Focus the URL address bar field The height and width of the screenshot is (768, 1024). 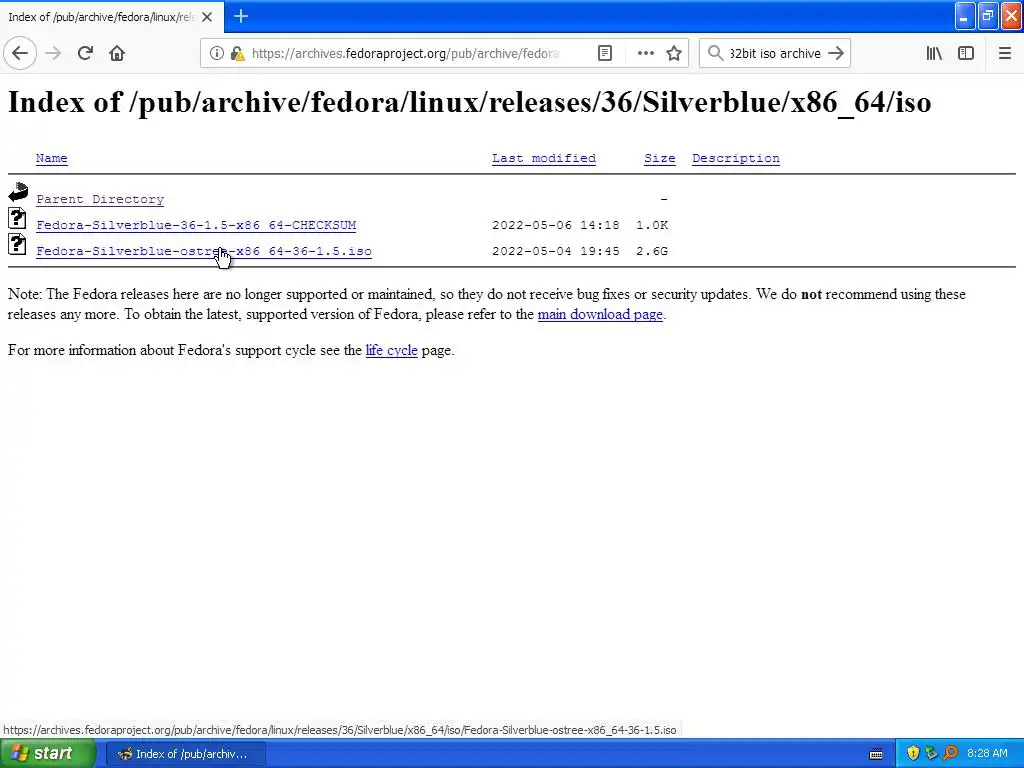(x=405, y=53)
